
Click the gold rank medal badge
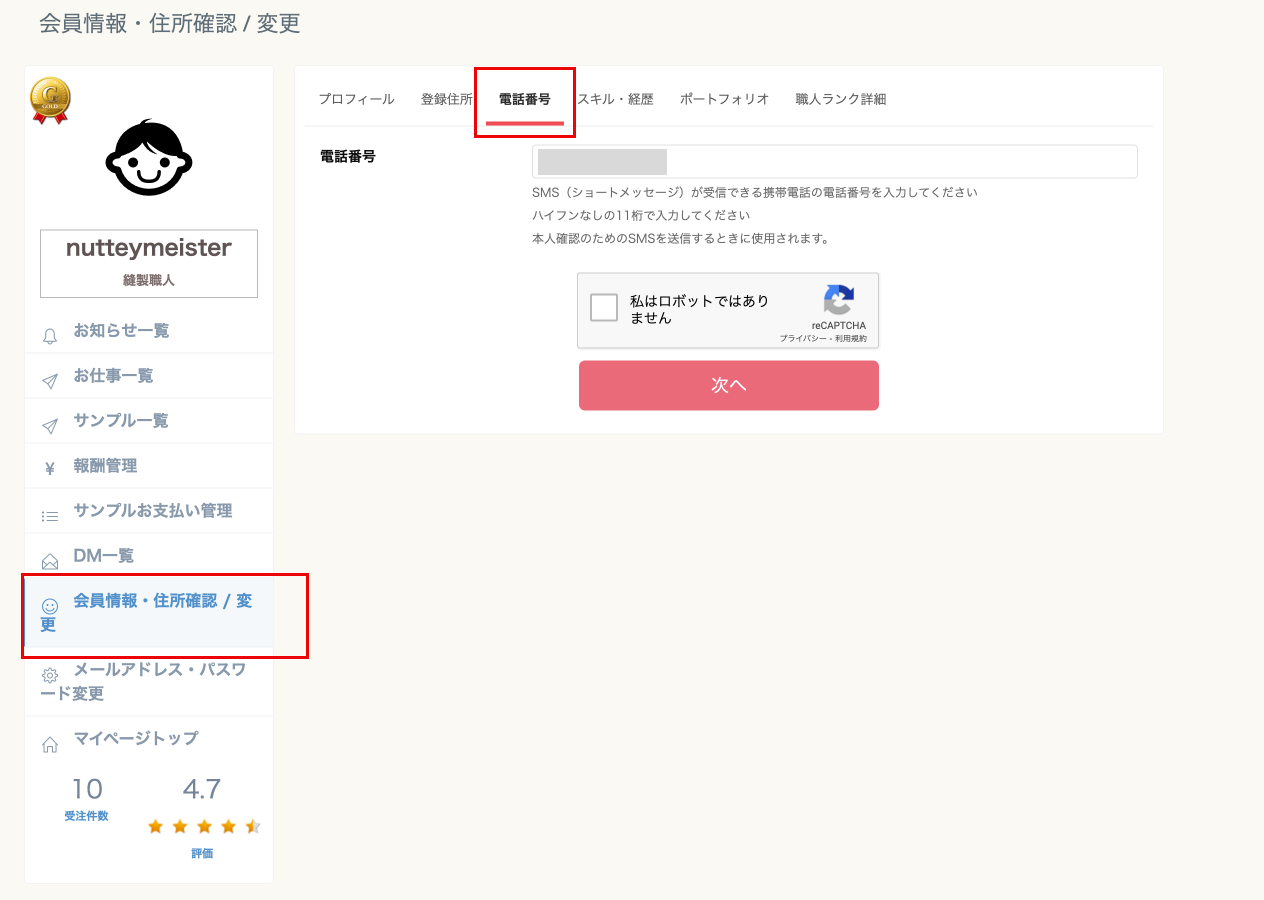50,100
